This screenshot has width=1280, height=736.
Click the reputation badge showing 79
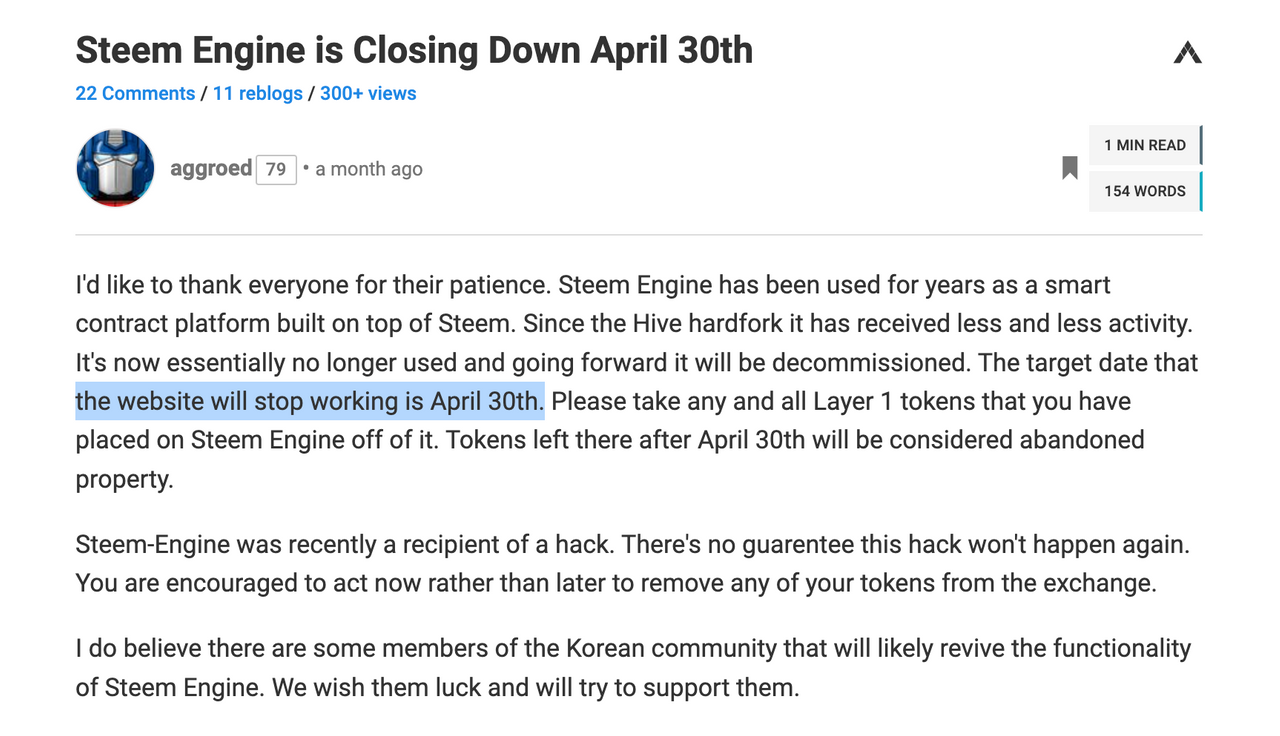(x=276, y=169)
